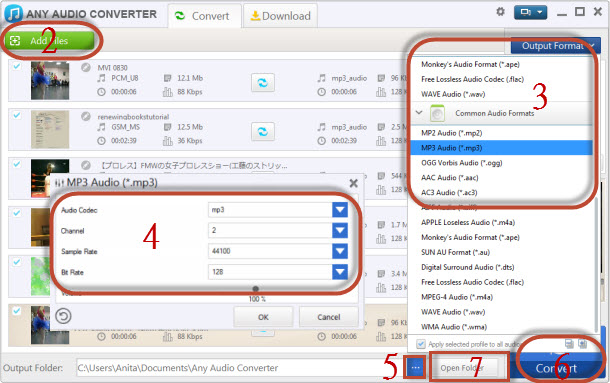Click the 36 Kbps bitrate icon
610x383 pixels.
point(167,141)
